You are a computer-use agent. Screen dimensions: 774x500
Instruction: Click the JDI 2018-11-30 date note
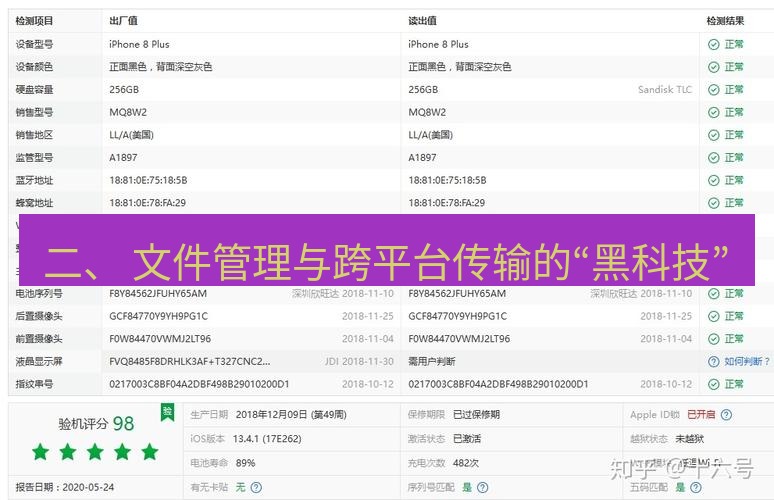(x=359, y=362)
